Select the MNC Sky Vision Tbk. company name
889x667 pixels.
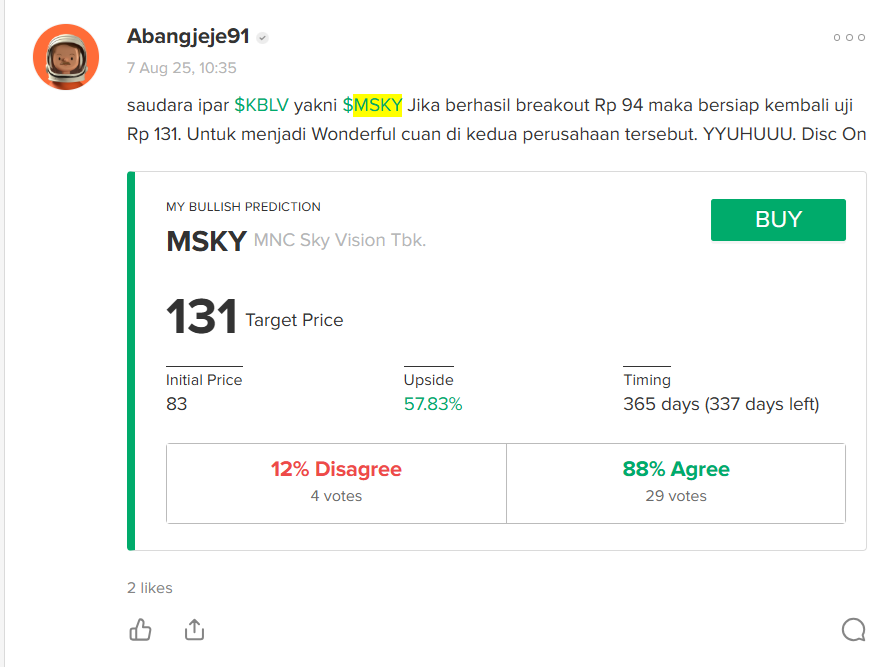pos(340,240)
